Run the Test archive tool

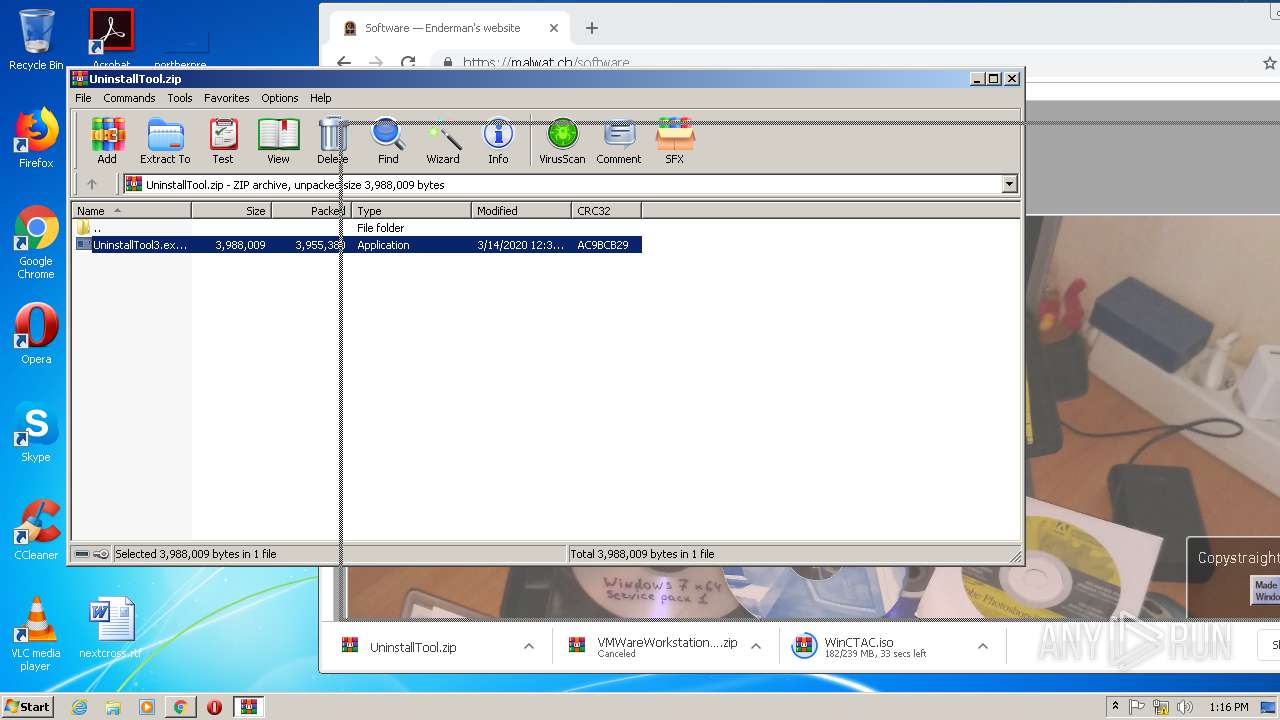point(223,141)
